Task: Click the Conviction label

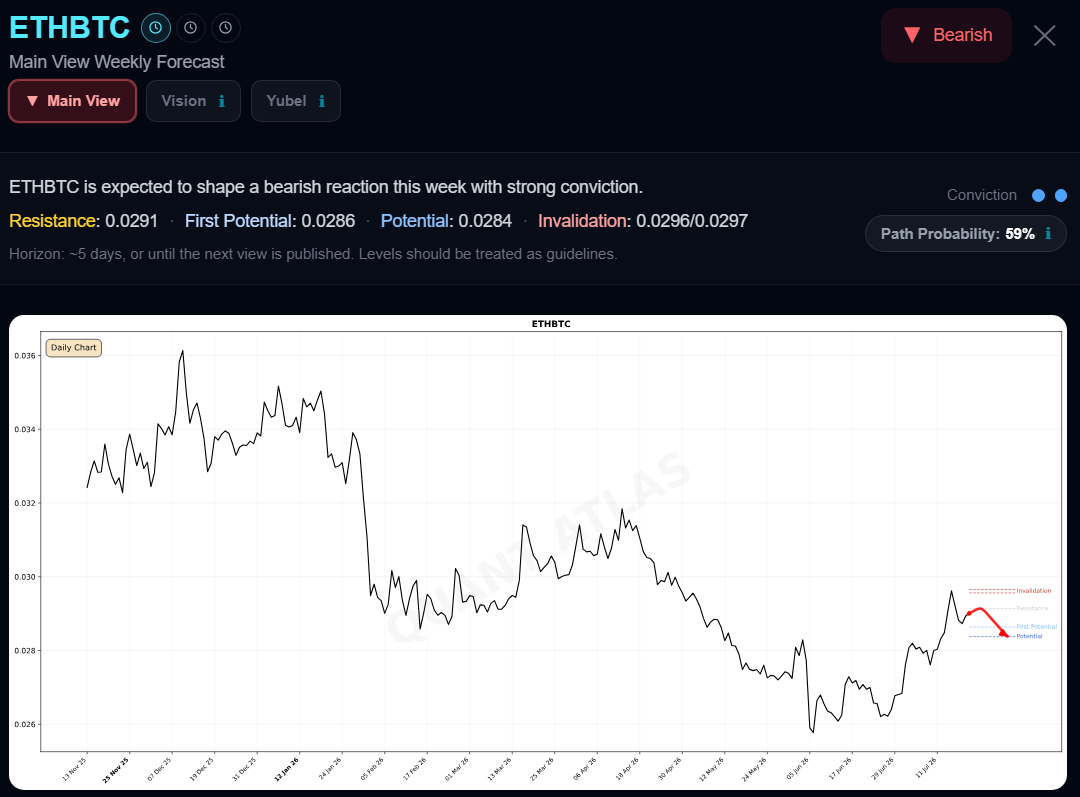Action: (x=982, y=195)
